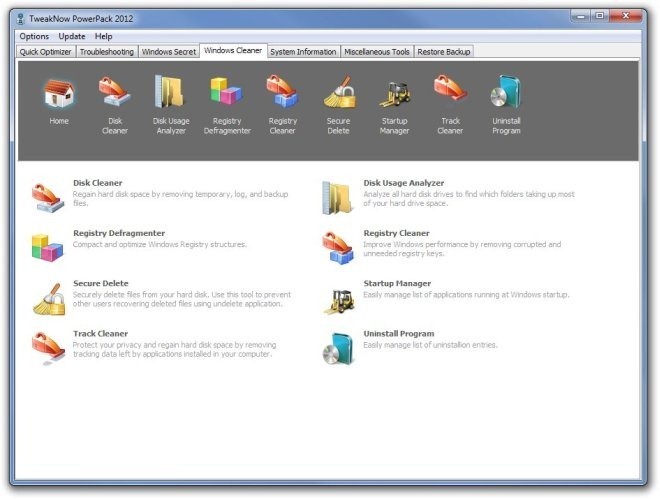Click 'Regain hard disk space by removing temporary' description
Image resolution: width=660 pixels, height=499 pixels.
pyautogui.click(x=181, y=199)
